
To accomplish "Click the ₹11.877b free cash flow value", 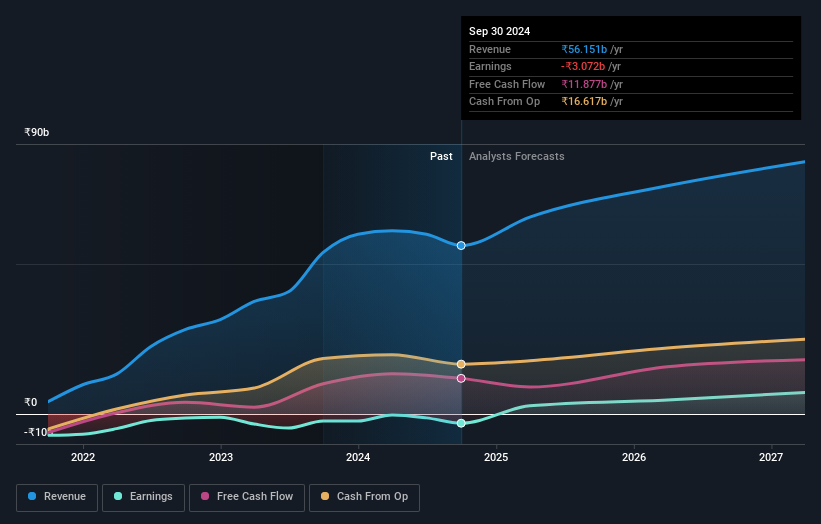I will point(584,84).
